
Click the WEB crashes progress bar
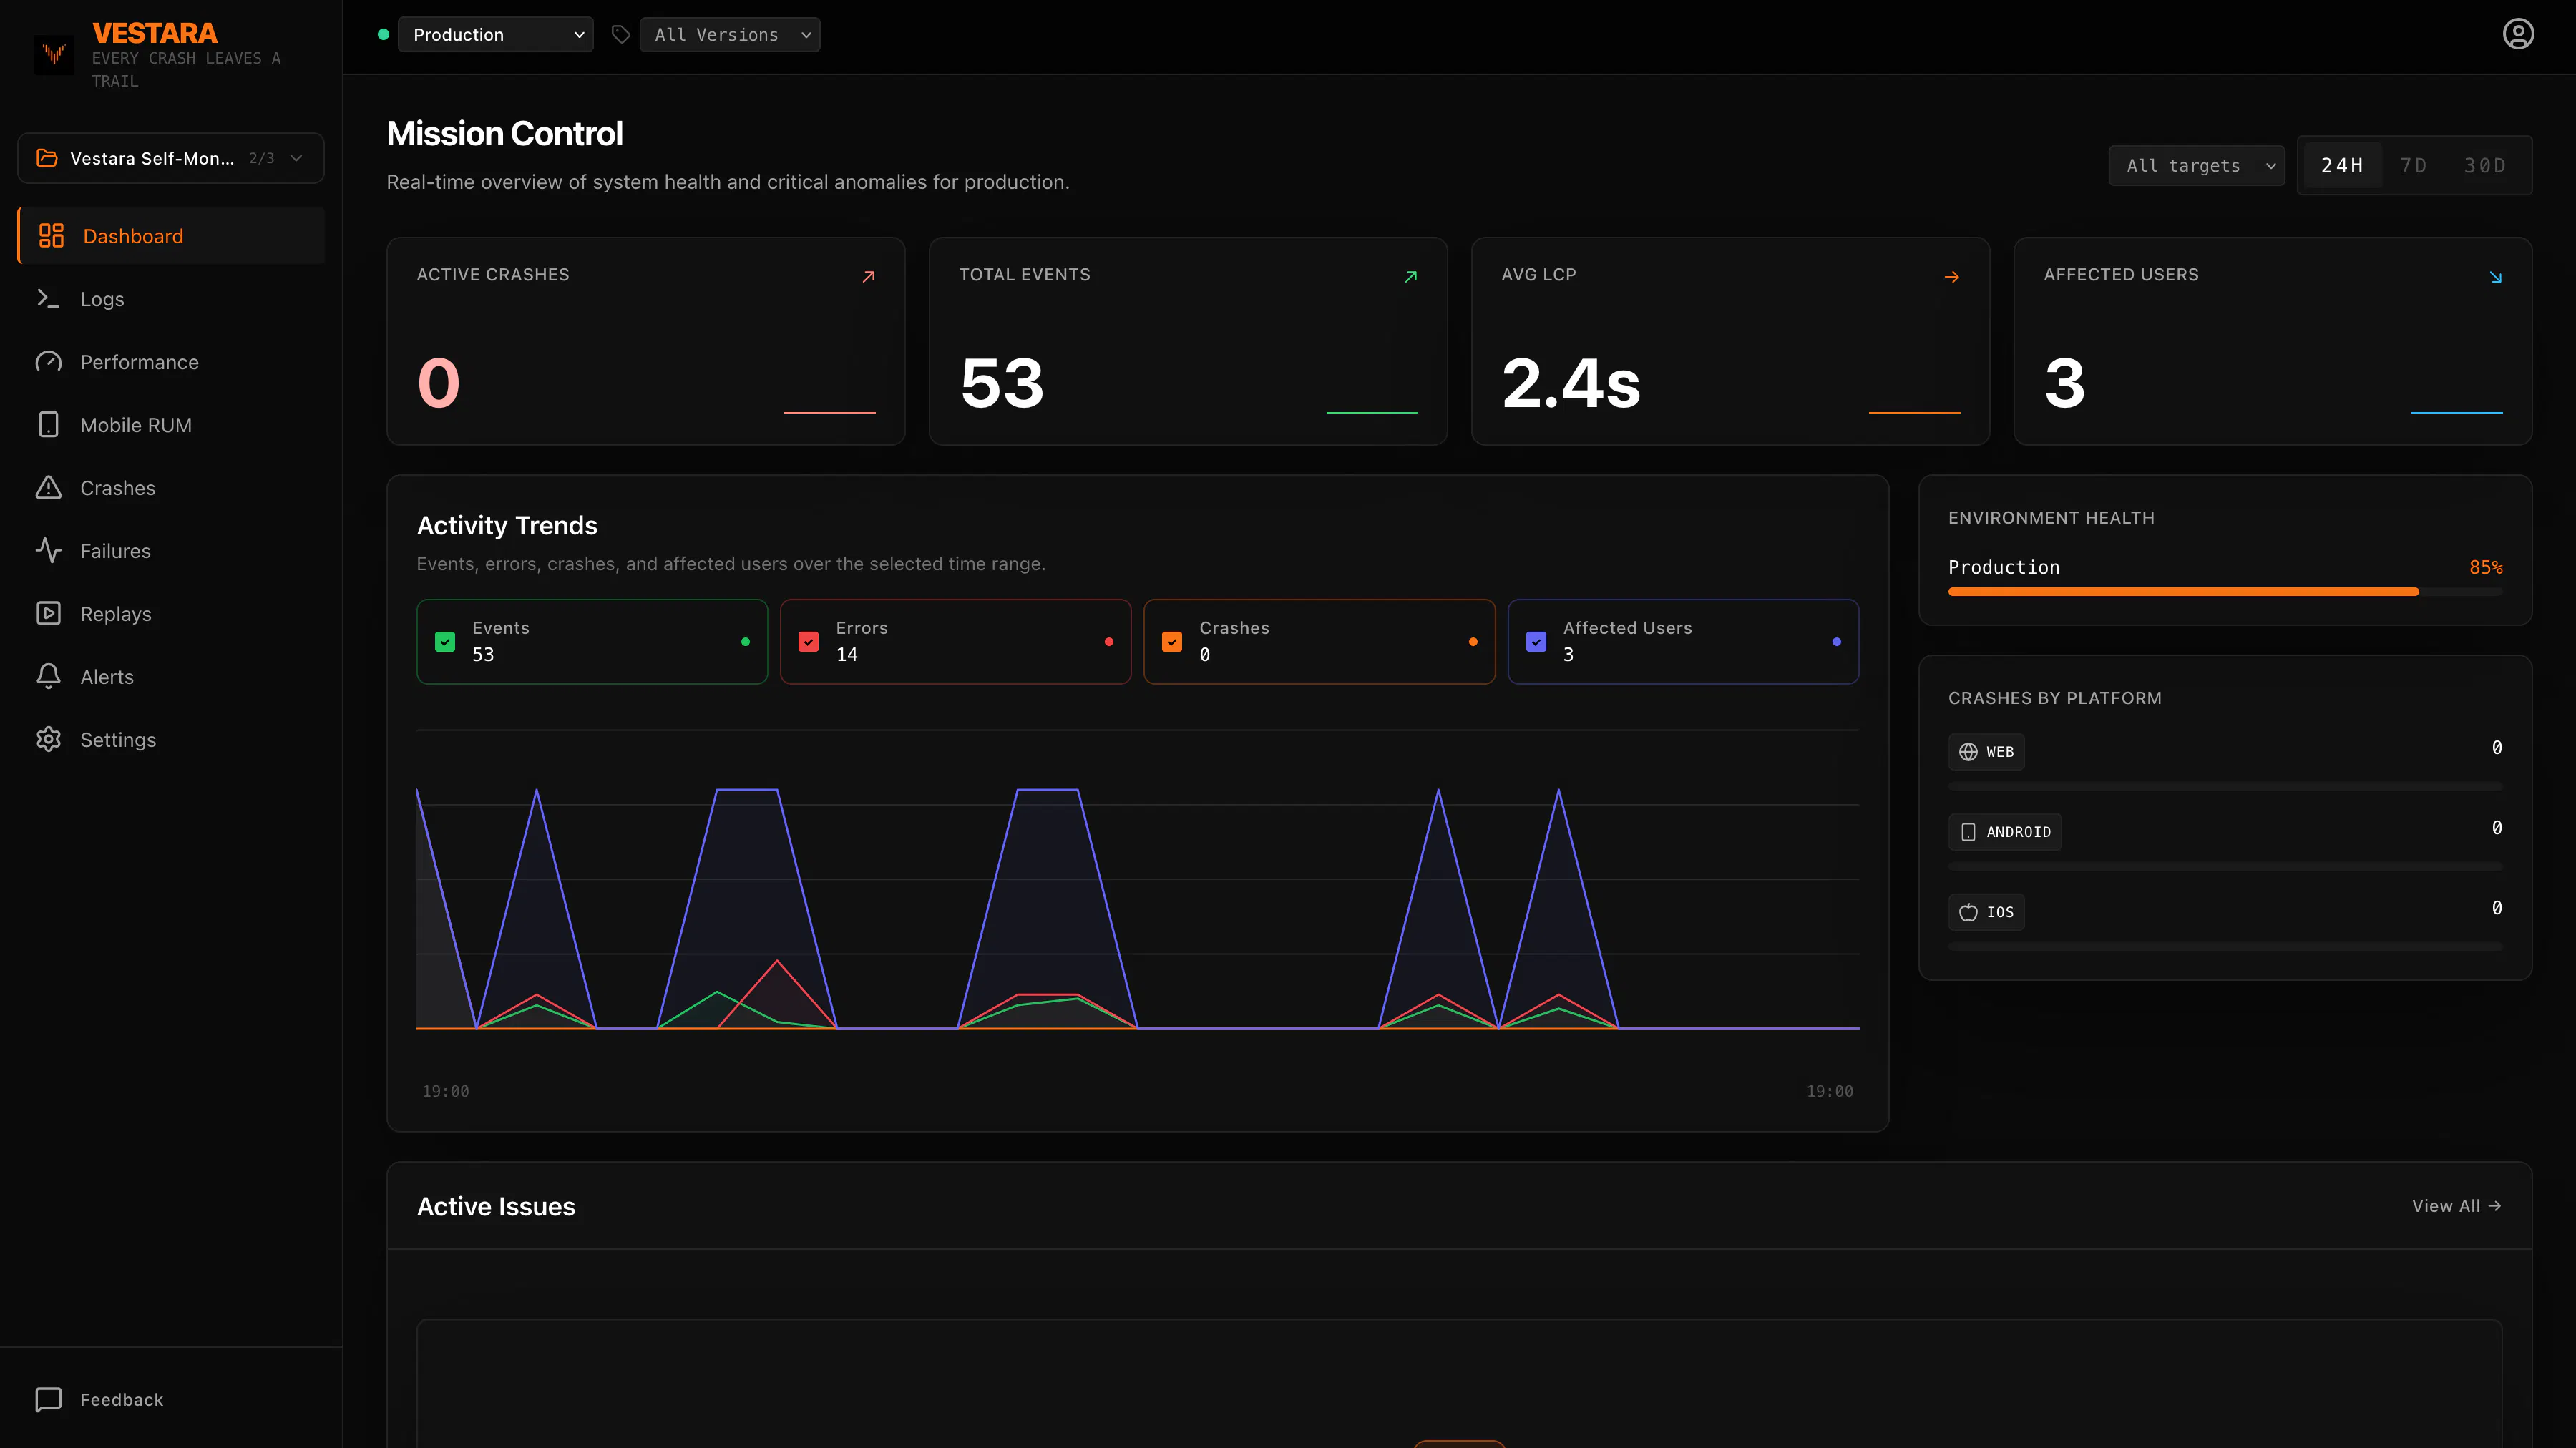2225,787
